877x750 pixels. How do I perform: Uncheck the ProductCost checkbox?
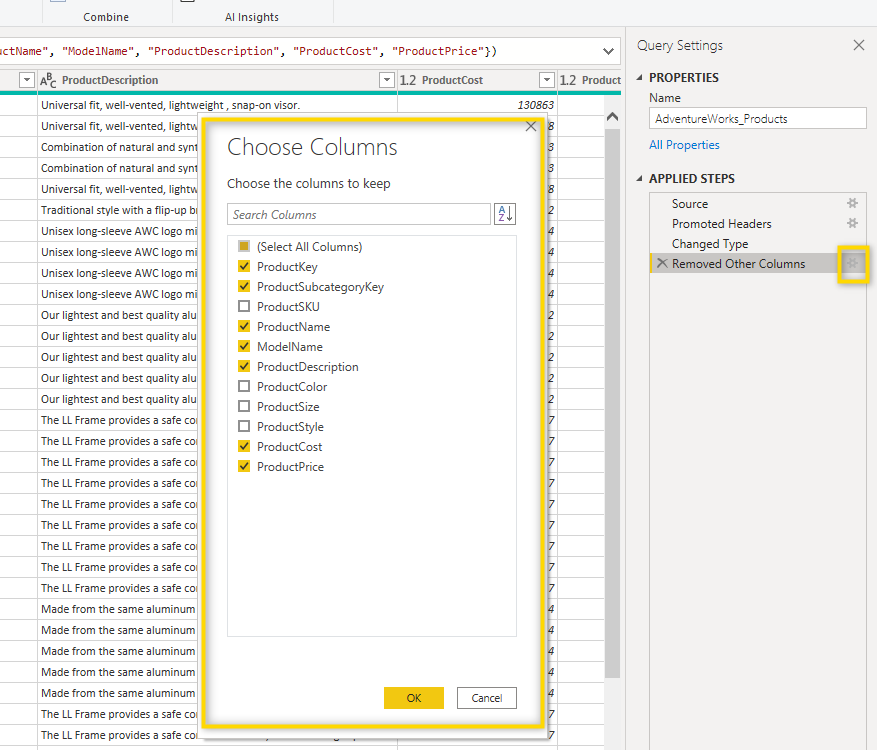[x=244, y=446]
